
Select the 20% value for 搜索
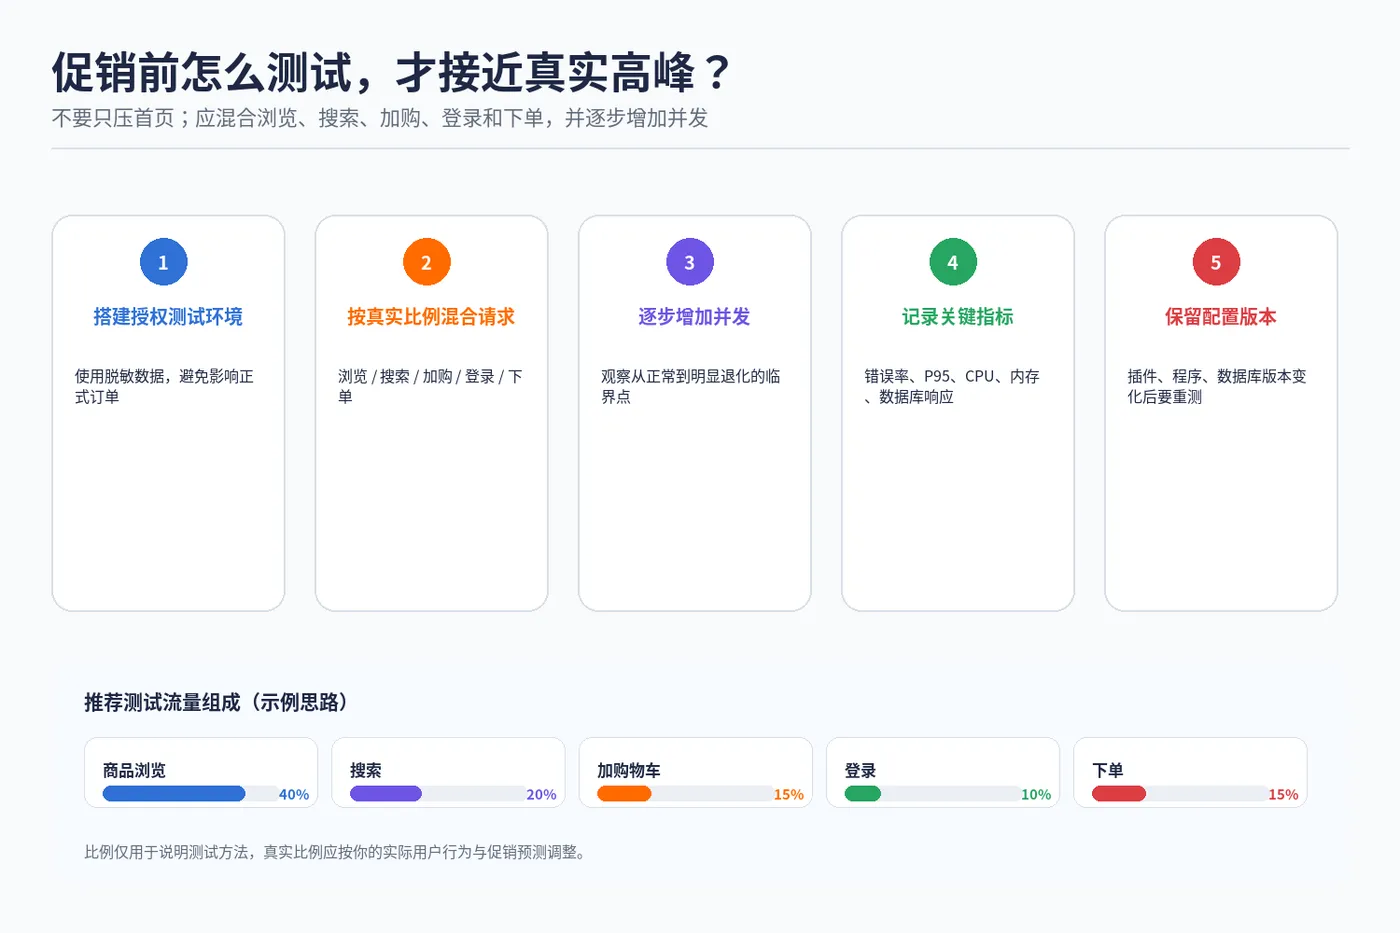tap(541, 795)
